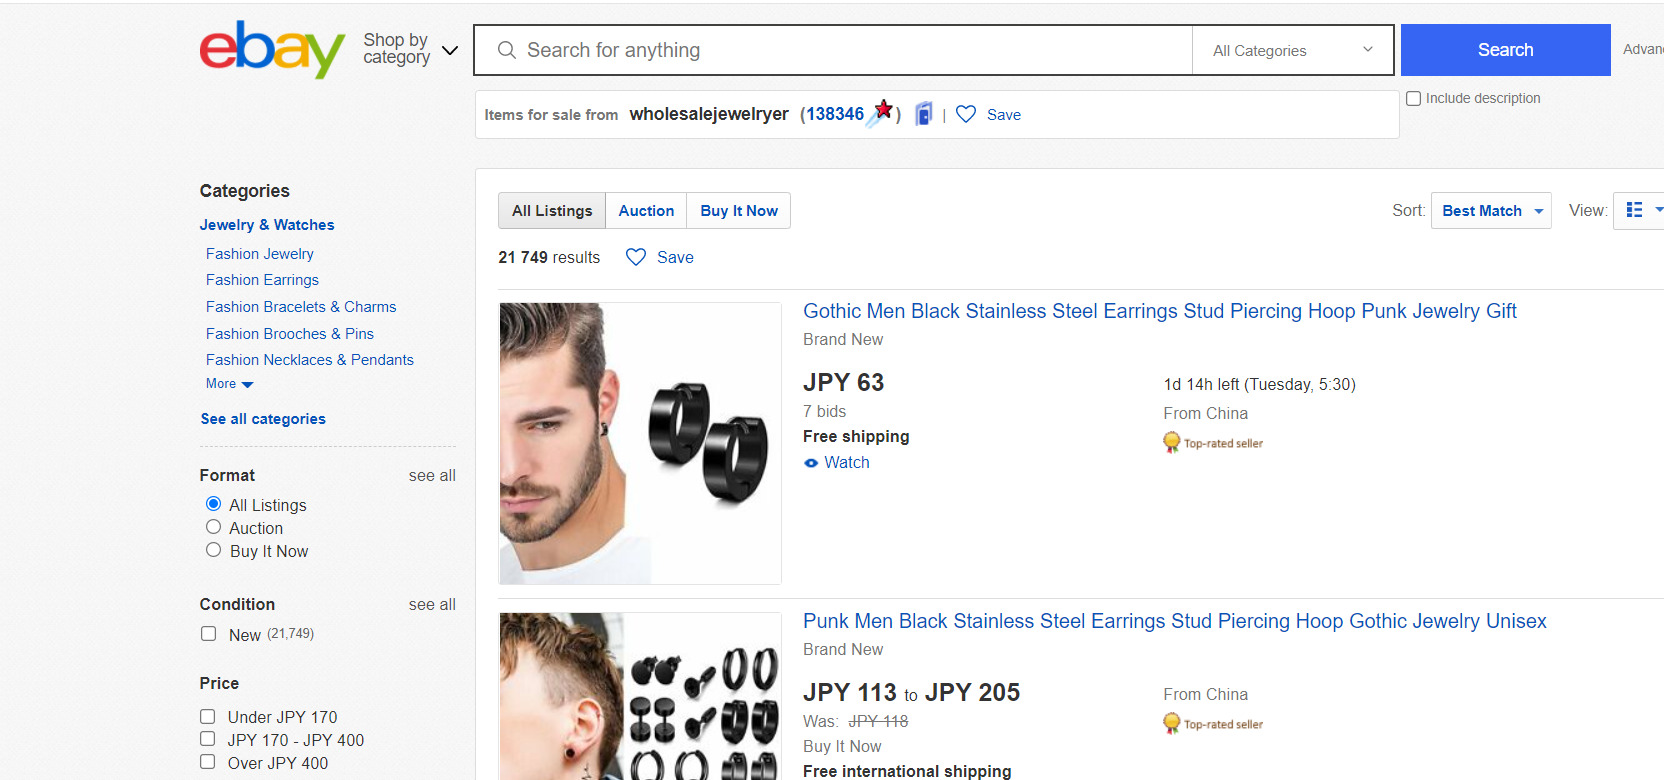This screenshot has width=1664, height=780.
Task: Switch to the Auction tab
Action: (646, 211)
